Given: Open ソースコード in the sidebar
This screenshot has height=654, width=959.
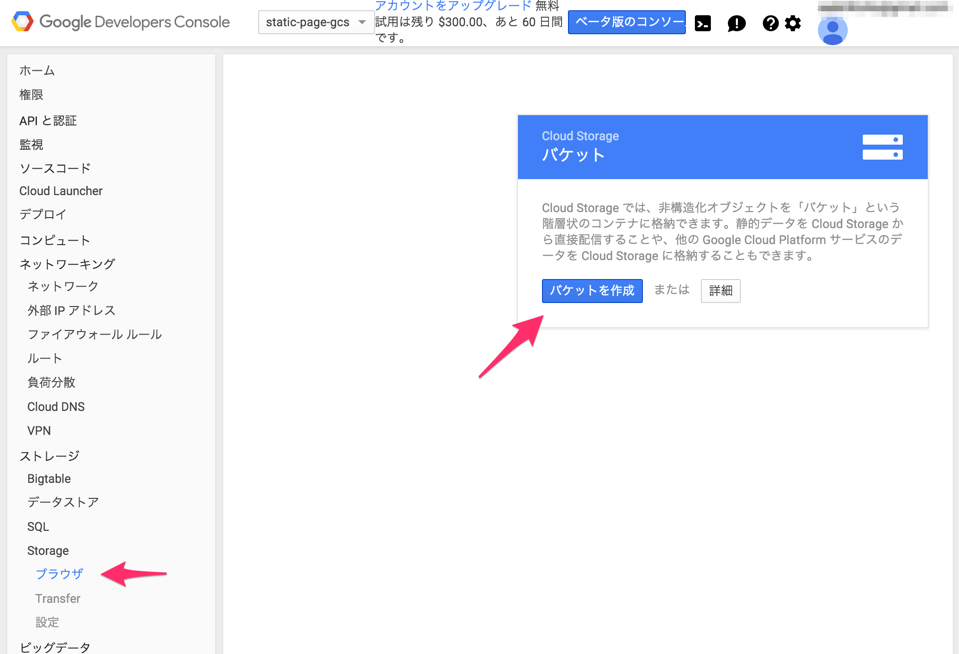Looking at the screenshot, I should point(55,168).
